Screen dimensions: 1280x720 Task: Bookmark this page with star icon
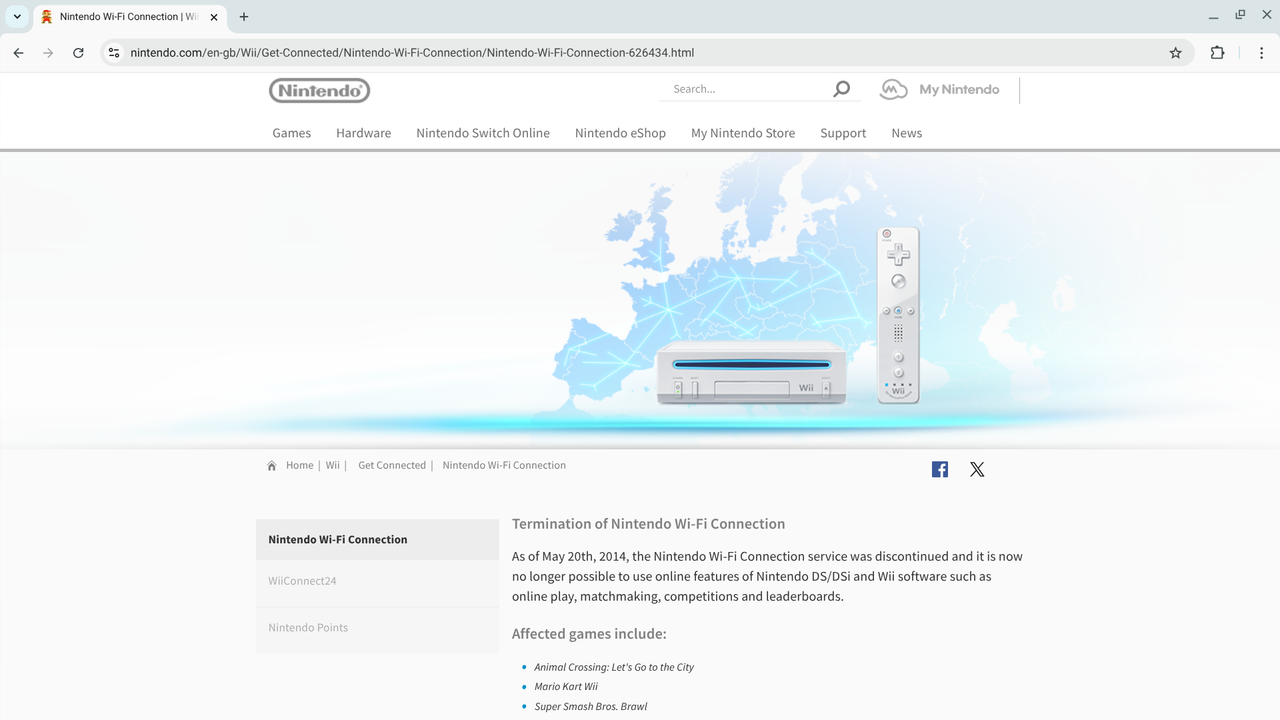pos(1176,53)
